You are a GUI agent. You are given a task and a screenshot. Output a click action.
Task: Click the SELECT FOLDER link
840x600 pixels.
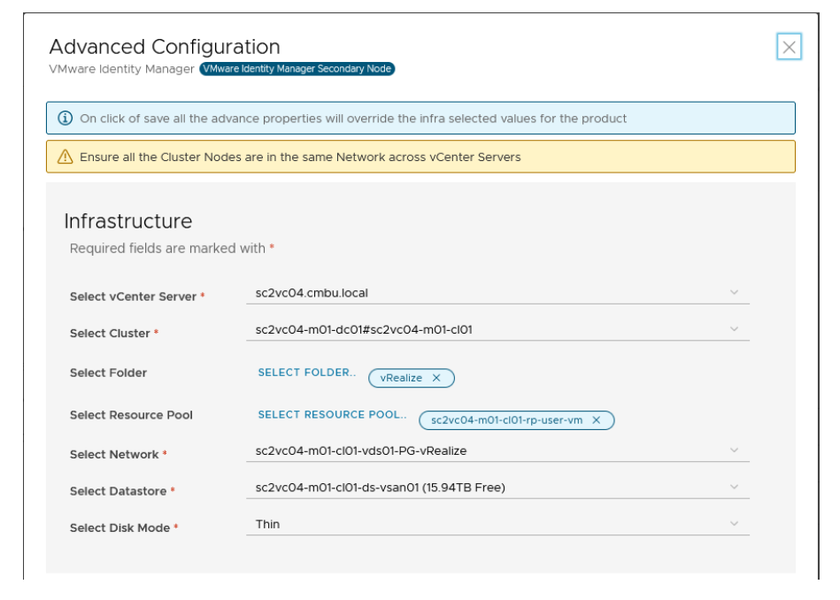(306, 373)
